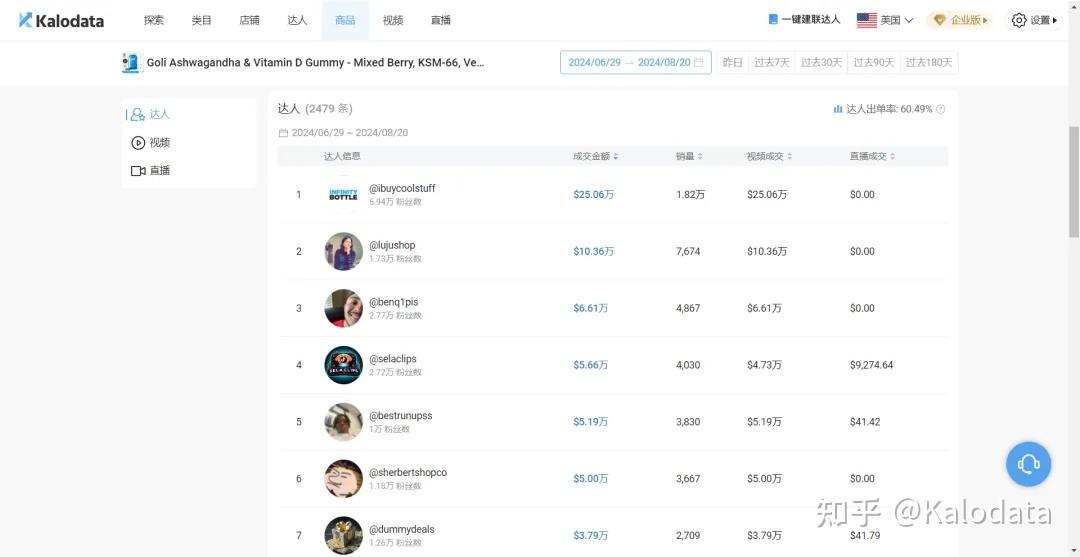Switch to the 店铺 navigation tab

pyautogui.click(x=249, y=20)
